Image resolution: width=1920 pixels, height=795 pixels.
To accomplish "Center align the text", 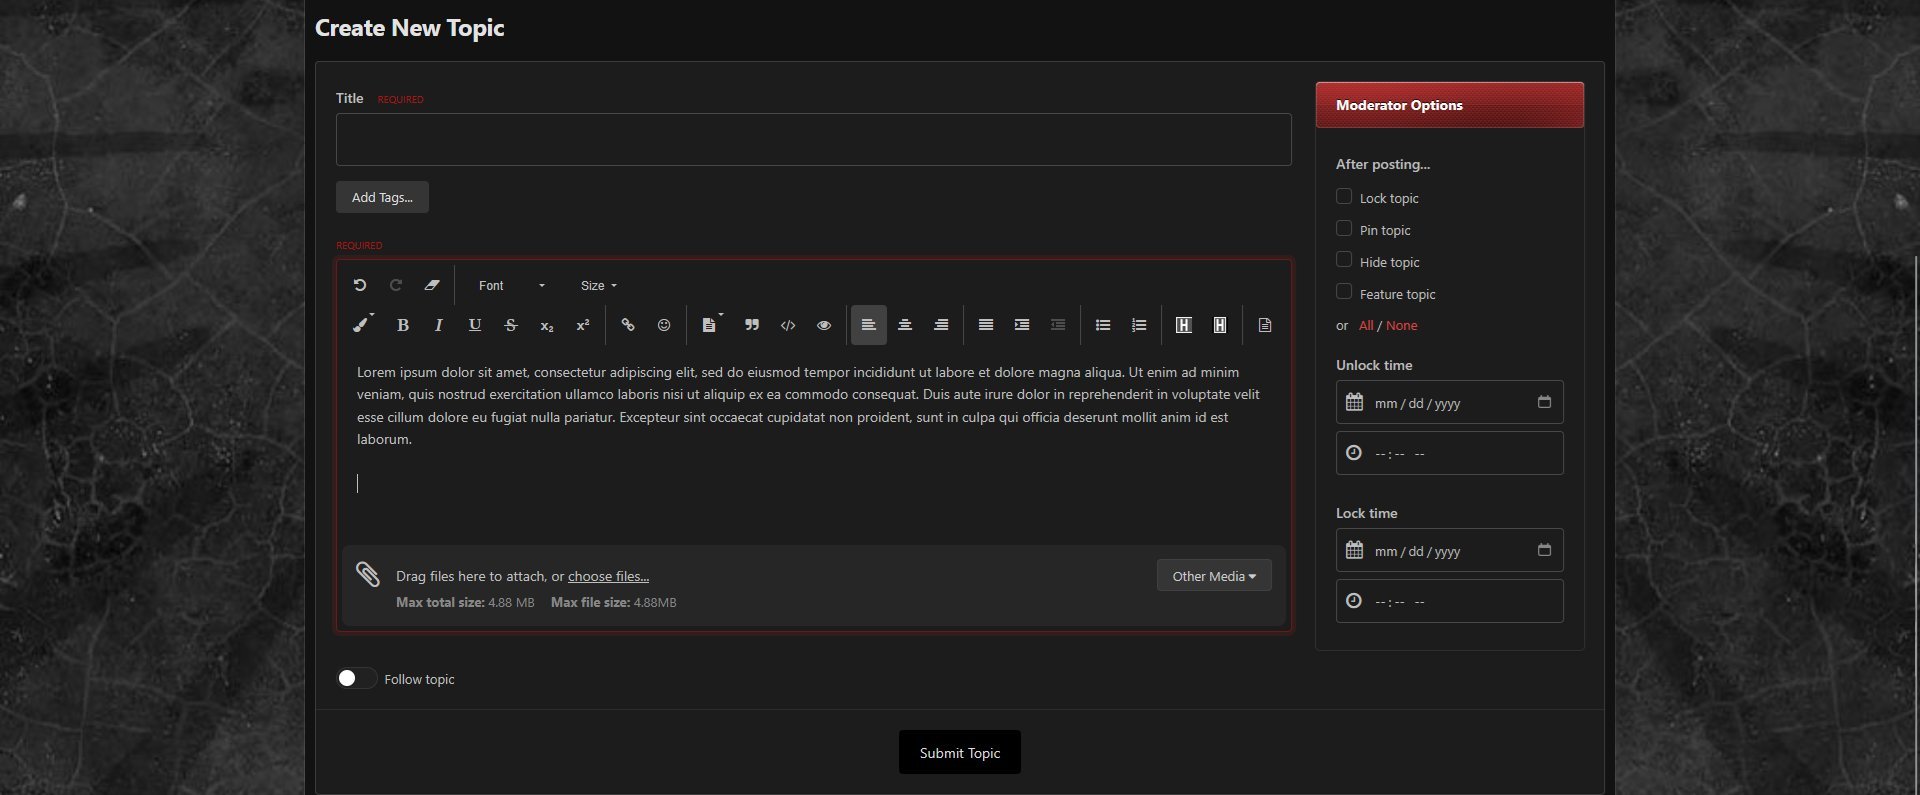I will (905, 325).
